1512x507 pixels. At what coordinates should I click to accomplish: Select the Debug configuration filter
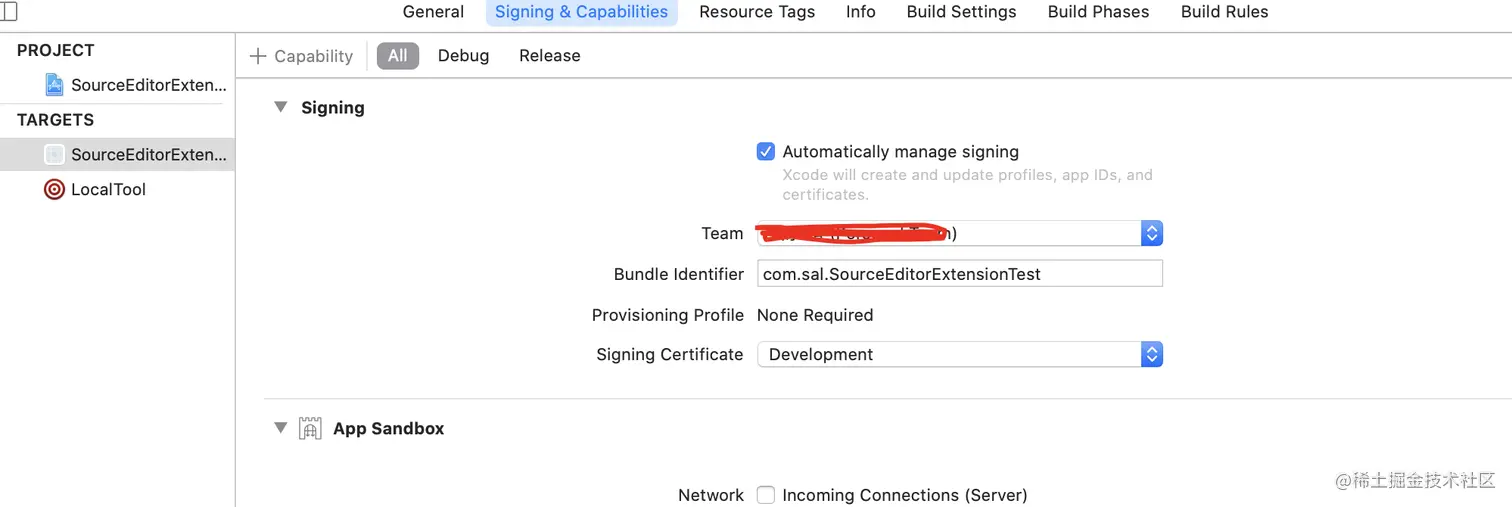point(463,56)
